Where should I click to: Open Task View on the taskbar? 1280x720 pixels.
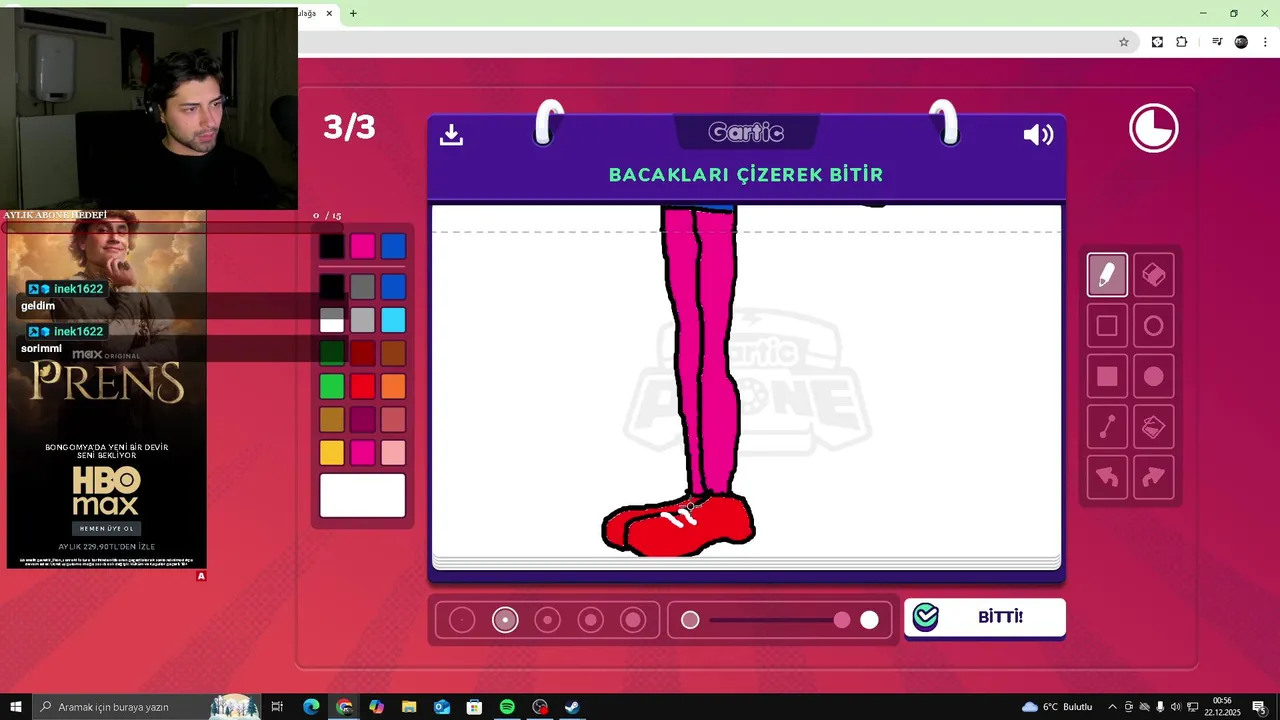click(x=277, y=707)
